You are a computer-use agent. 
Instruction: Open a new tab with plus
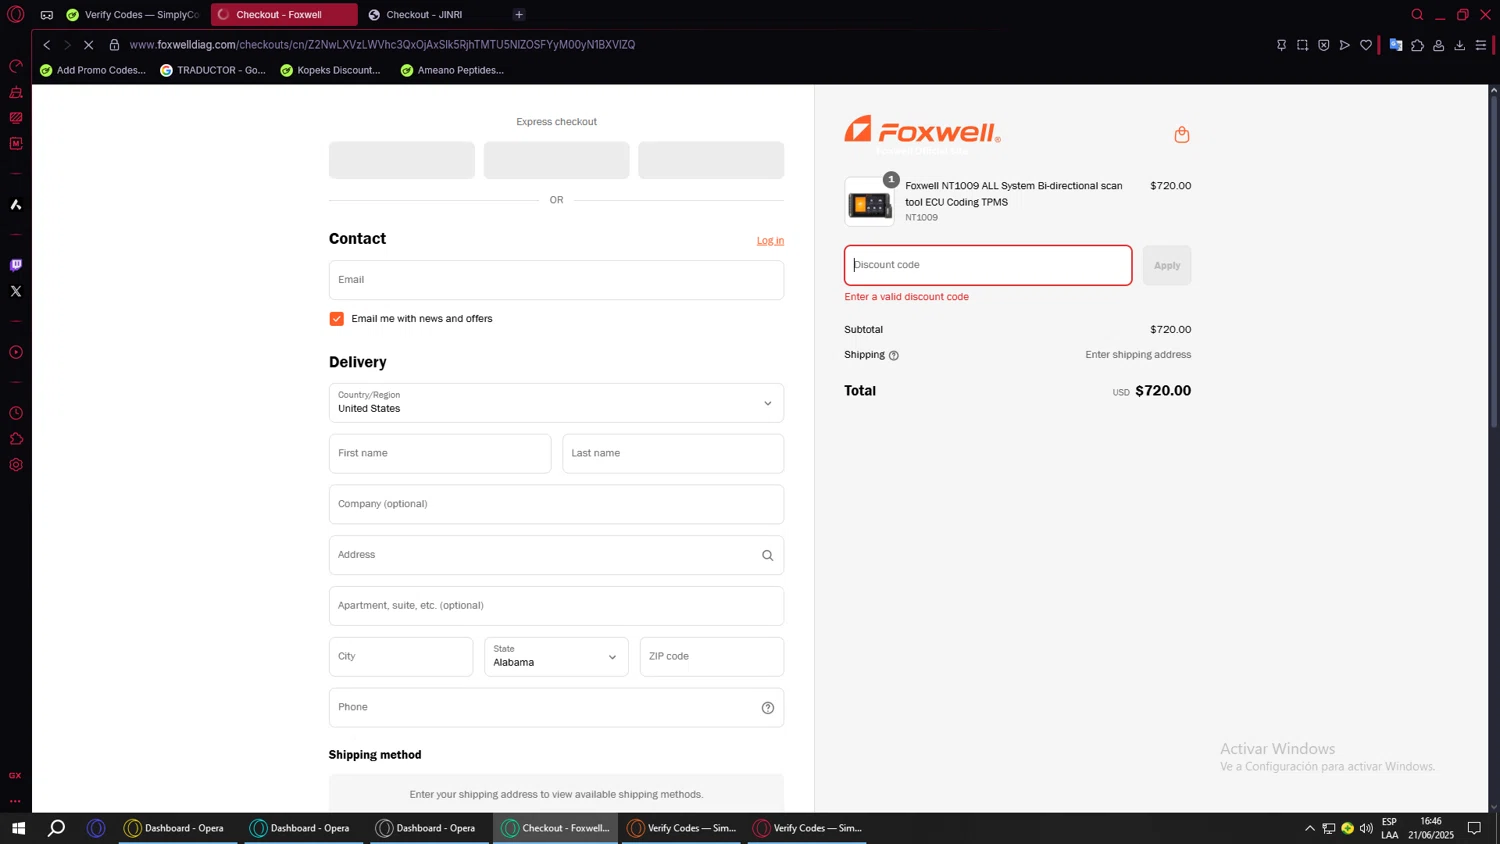tap(519, 14)
